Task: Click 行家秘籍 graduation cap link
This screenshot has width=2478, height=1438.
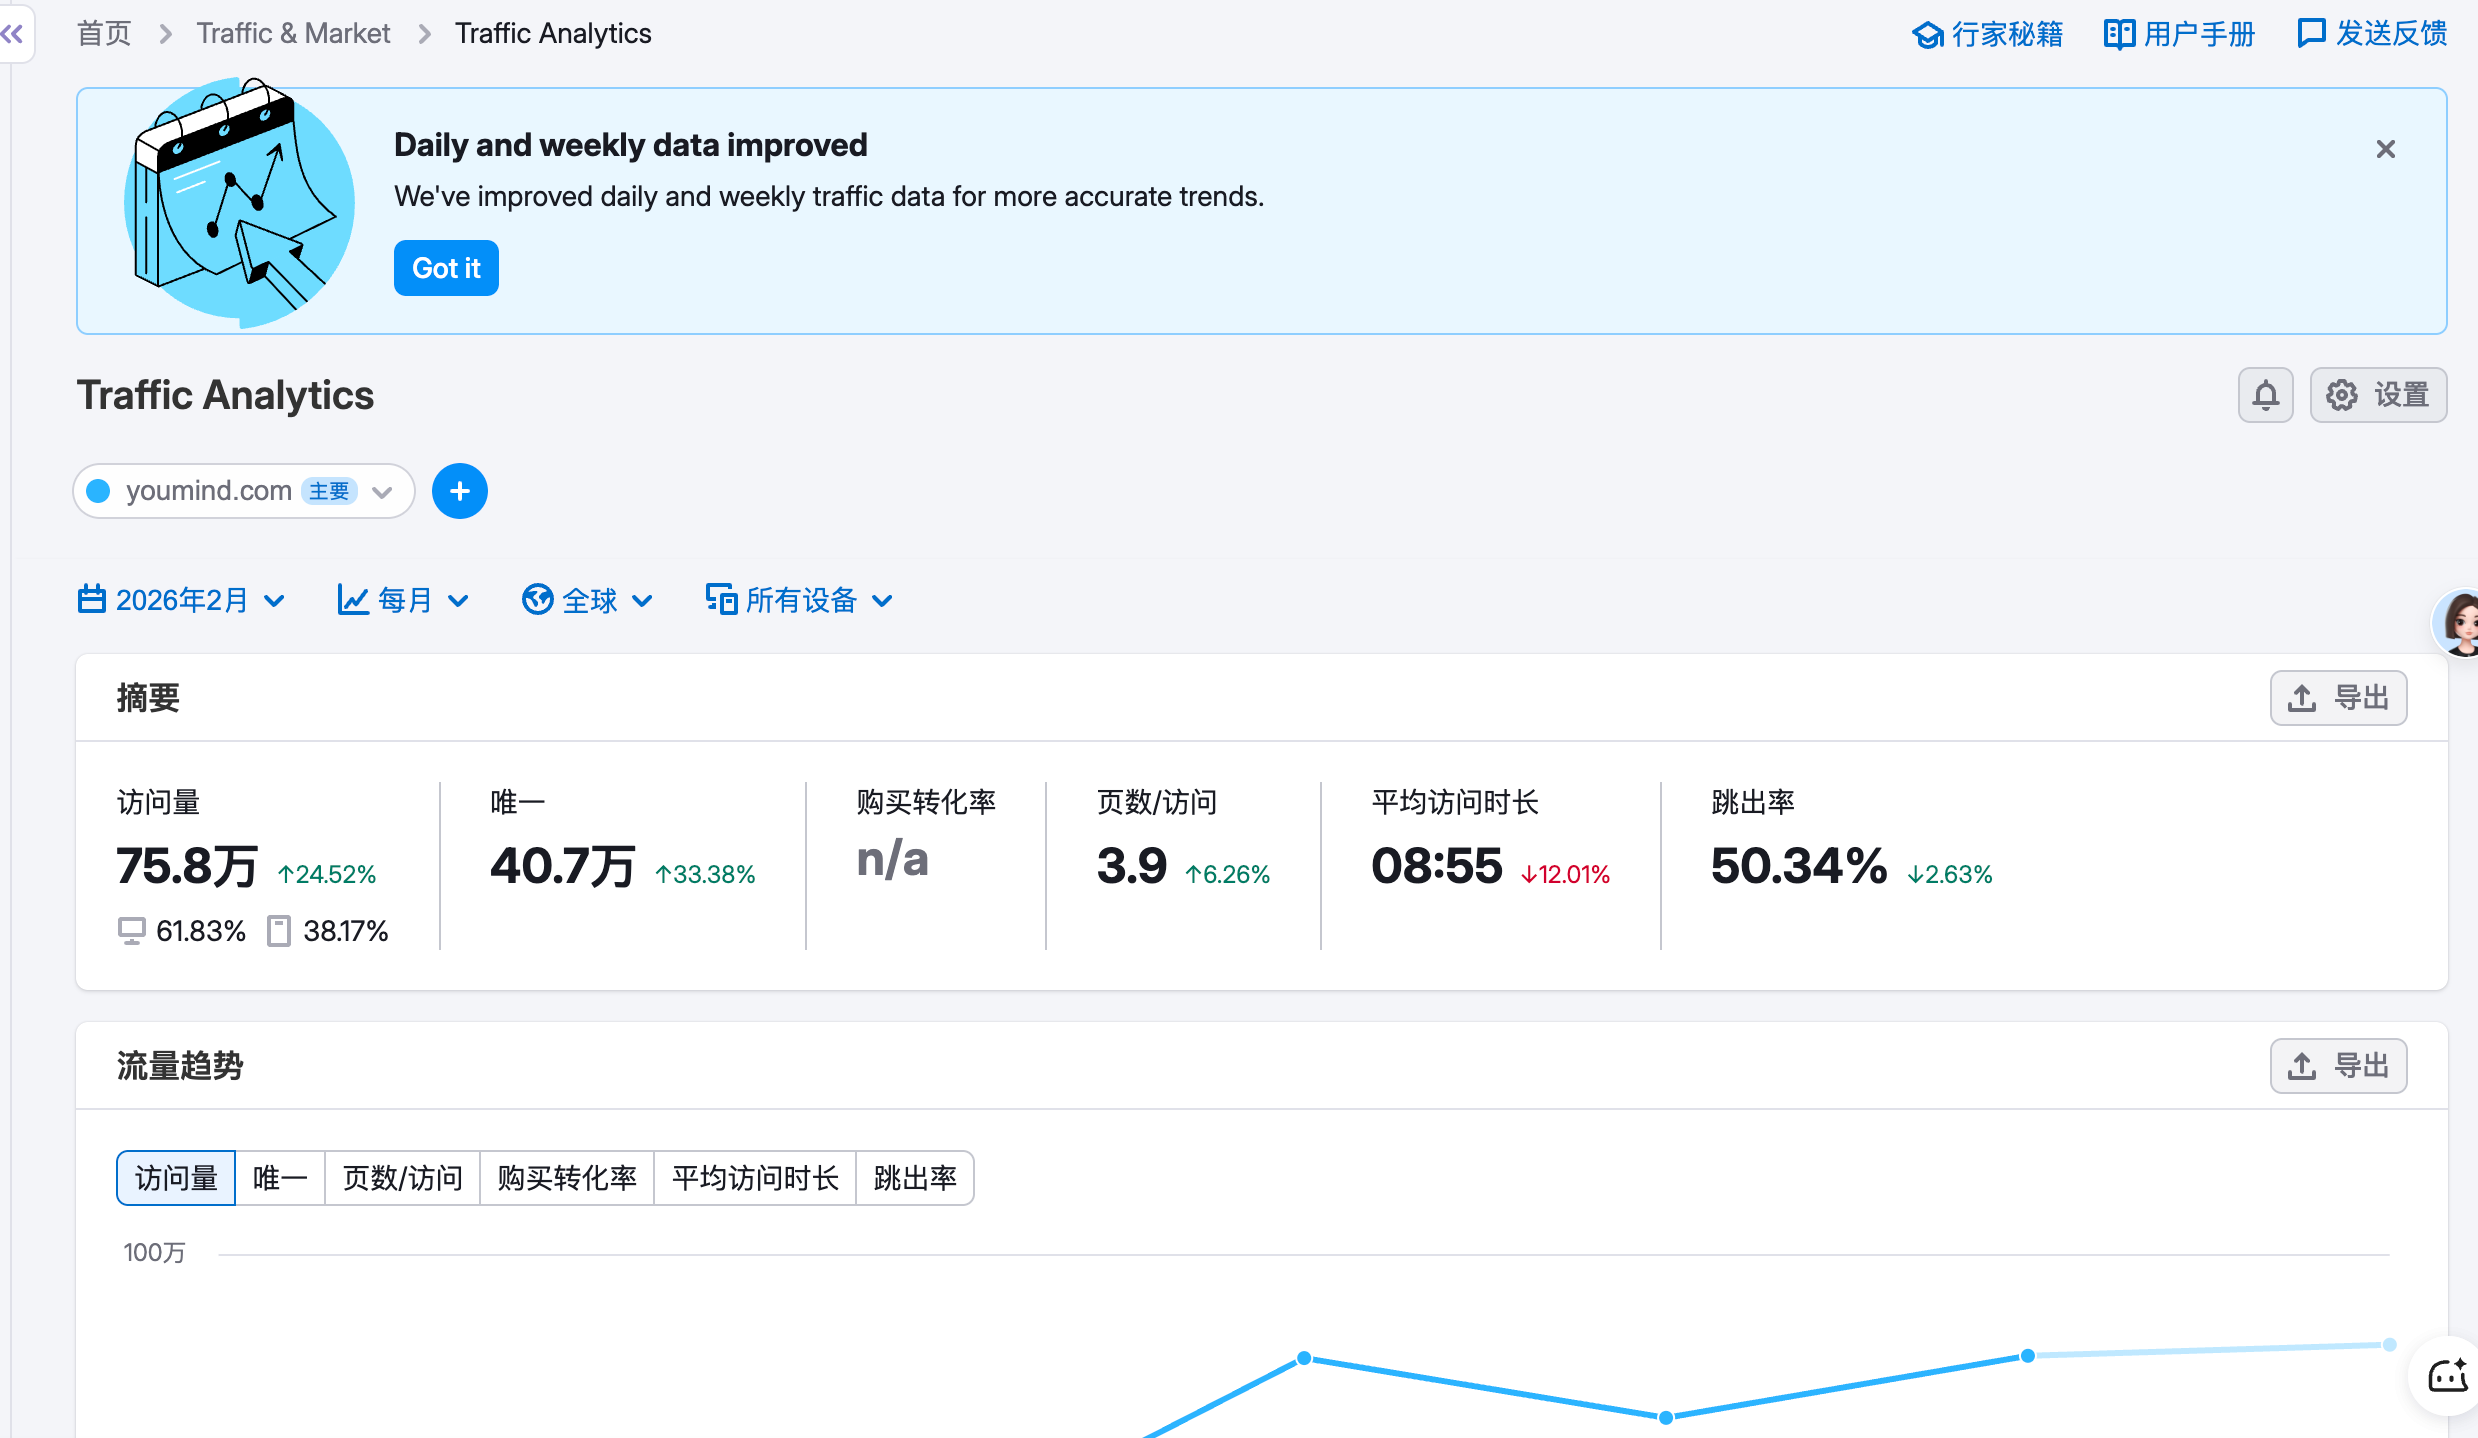Action: point(1987,34)
